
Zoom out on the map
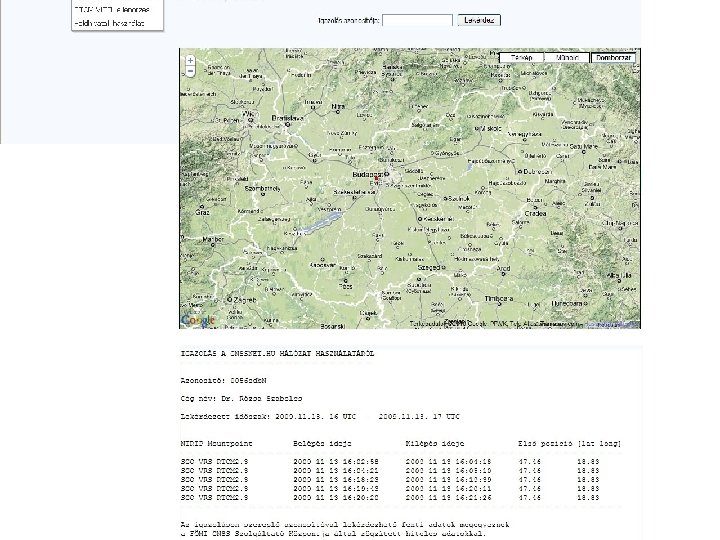click(x=190, y=71)
